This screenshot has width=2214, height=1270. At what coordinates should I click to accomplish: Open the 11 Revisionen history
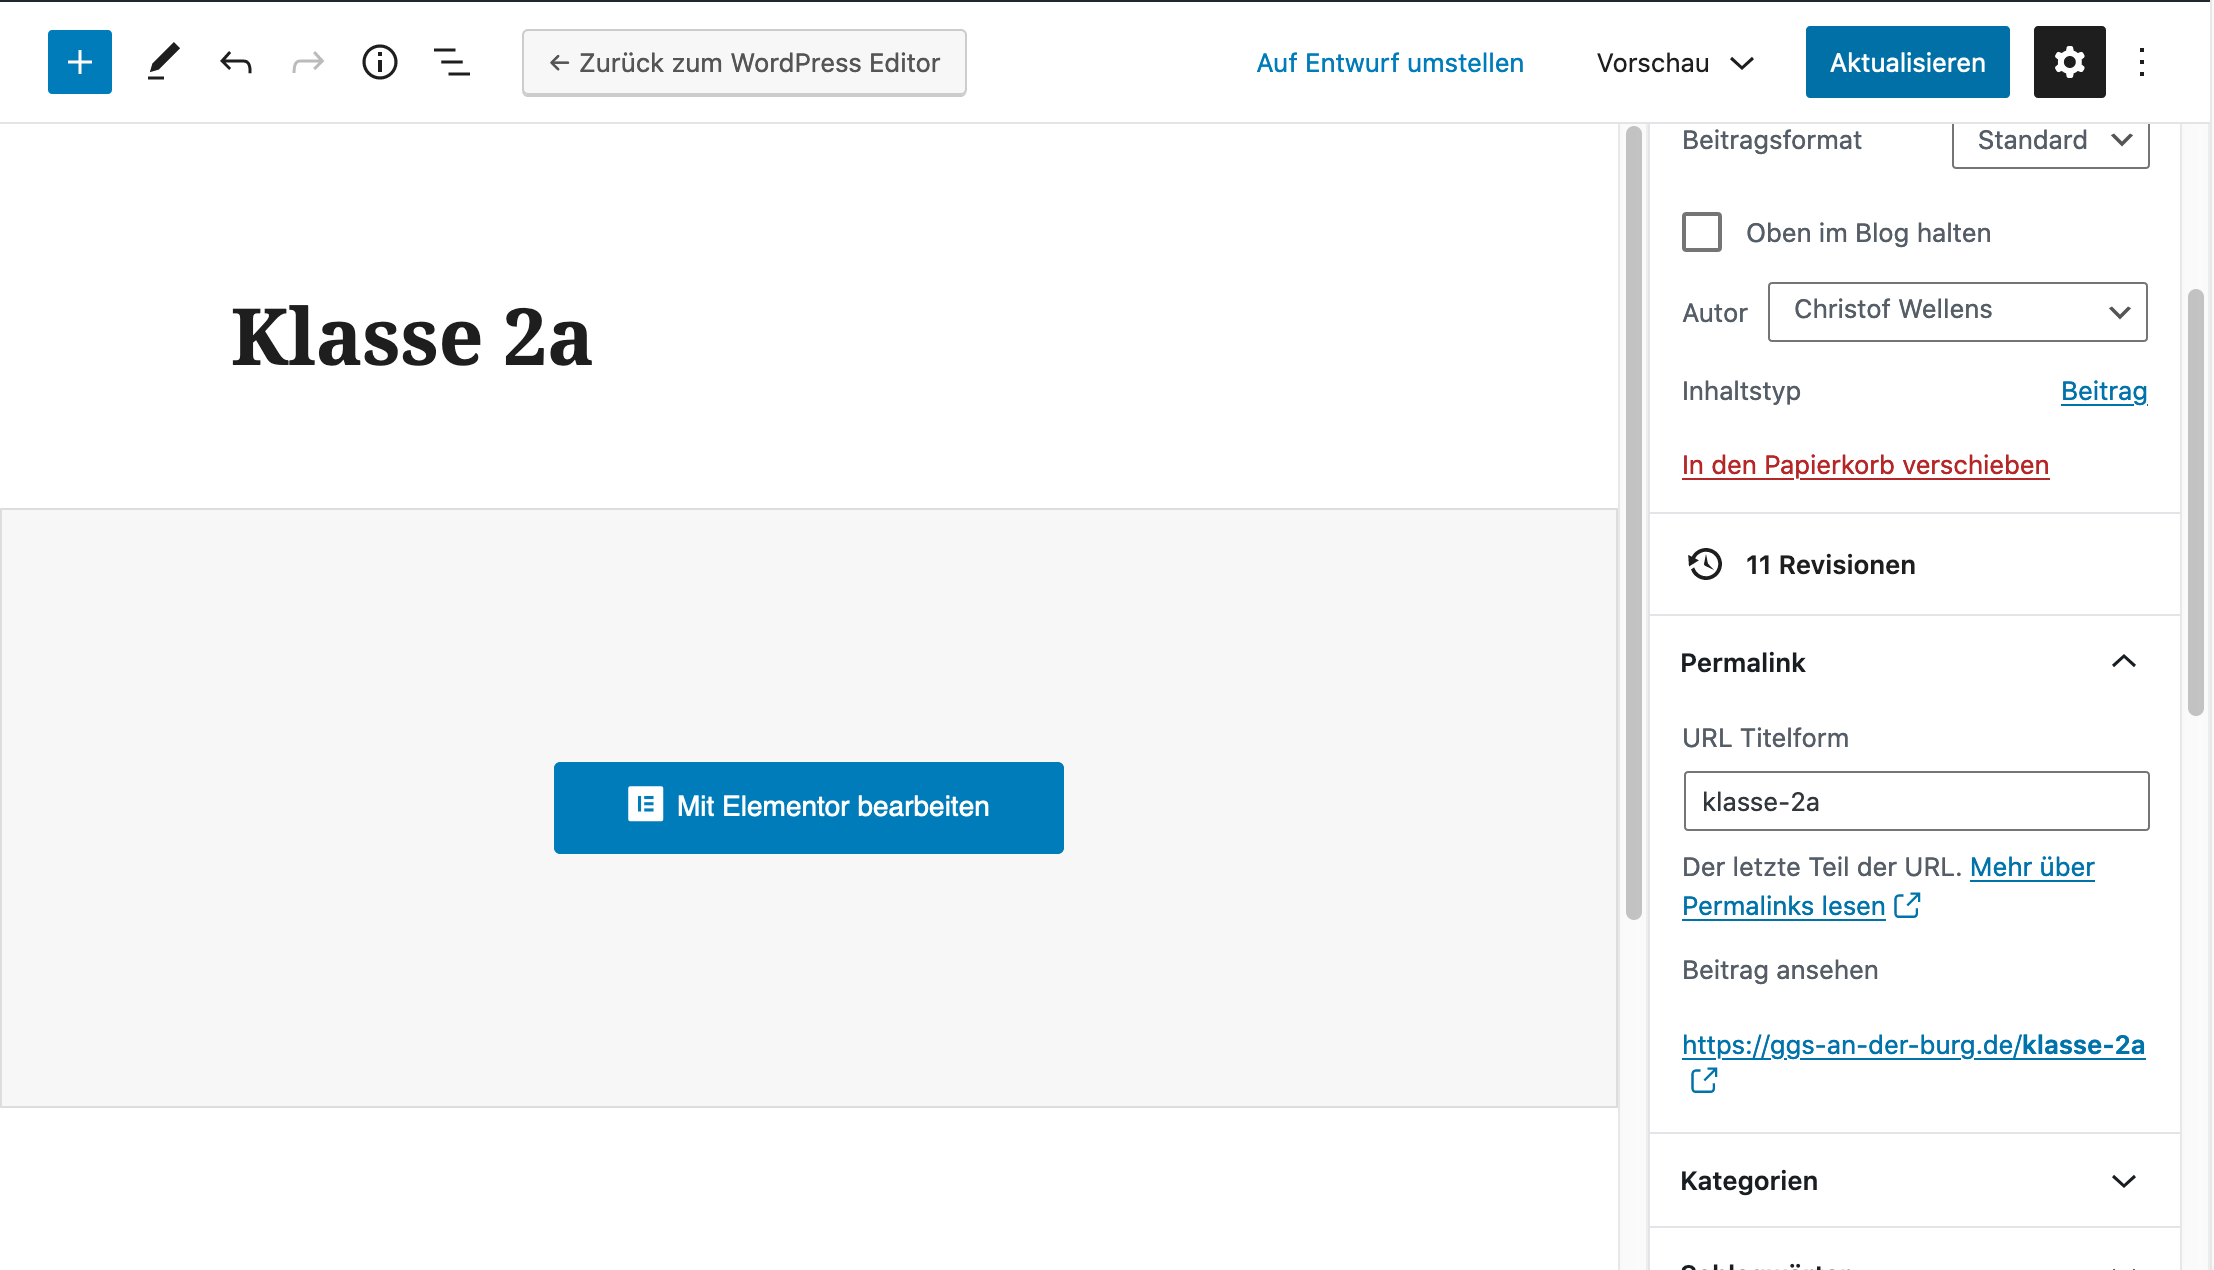pos(1829,565)
